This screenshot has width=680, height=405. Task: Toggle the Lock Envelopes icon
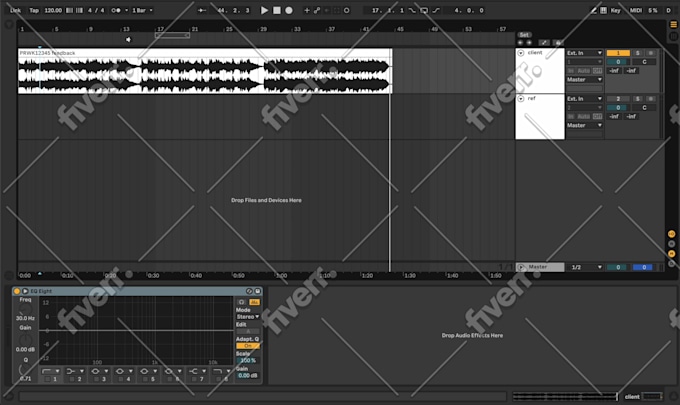(x=558, y=42)
